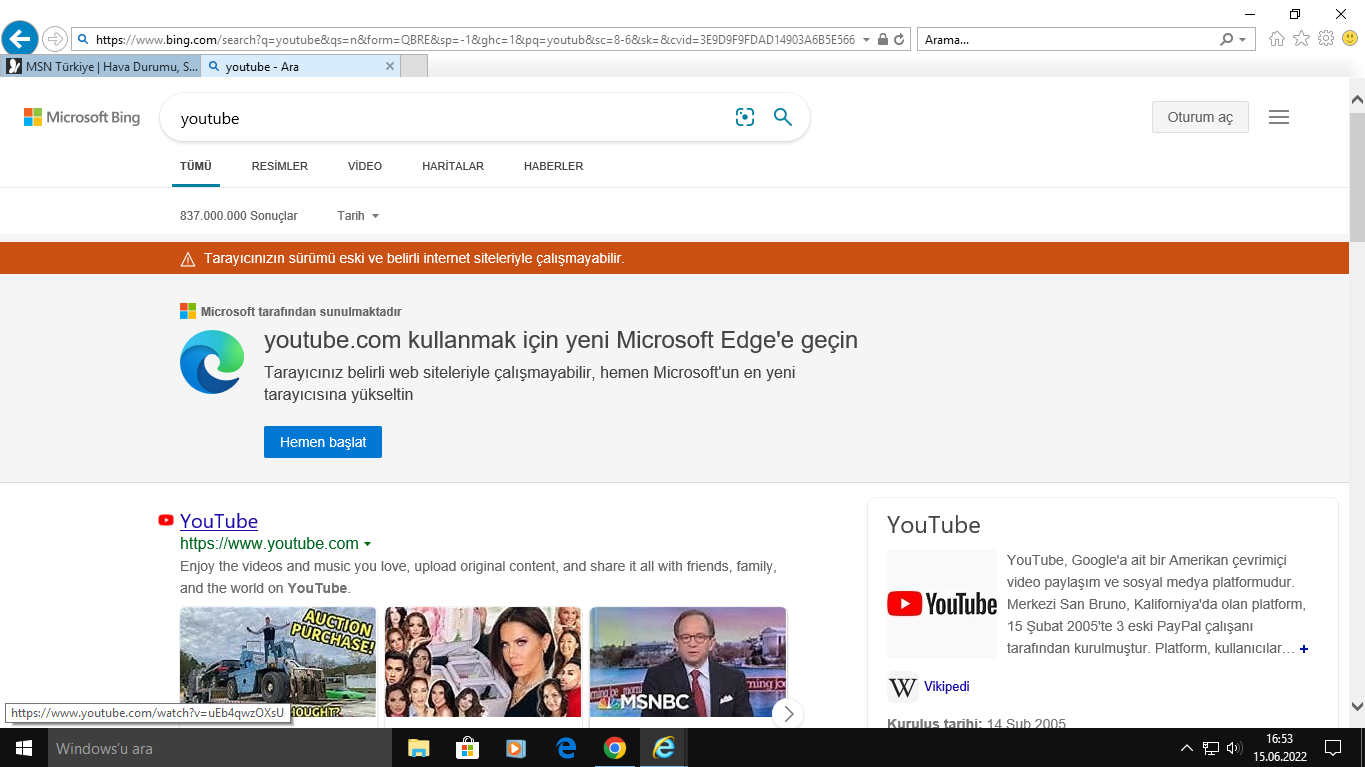
Task: Click the Oturum aç sign-in button
Action: click(1200, 117)
